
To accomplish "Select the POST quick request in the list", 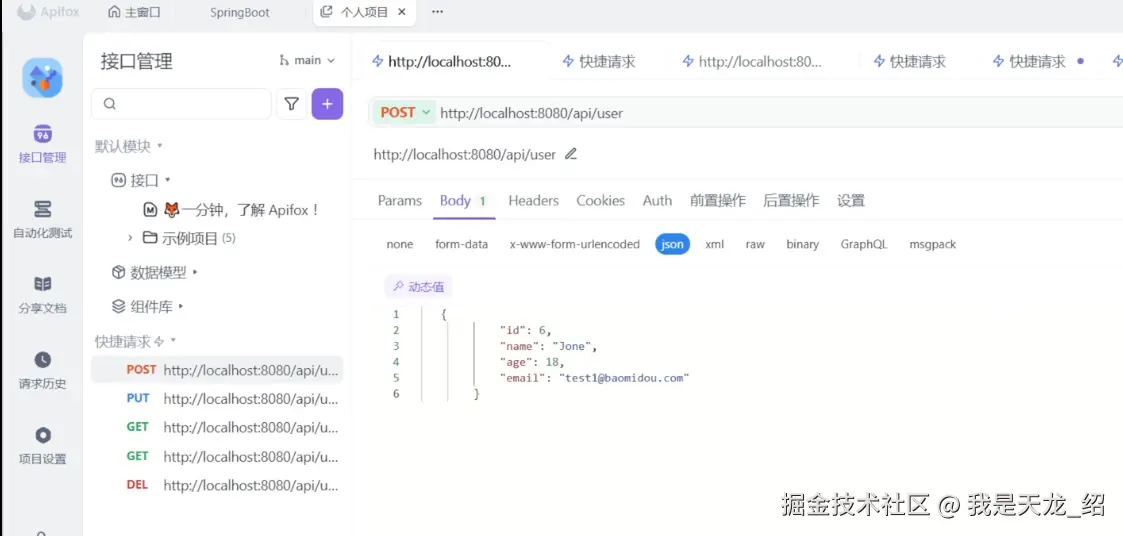I will pos(217,370).
